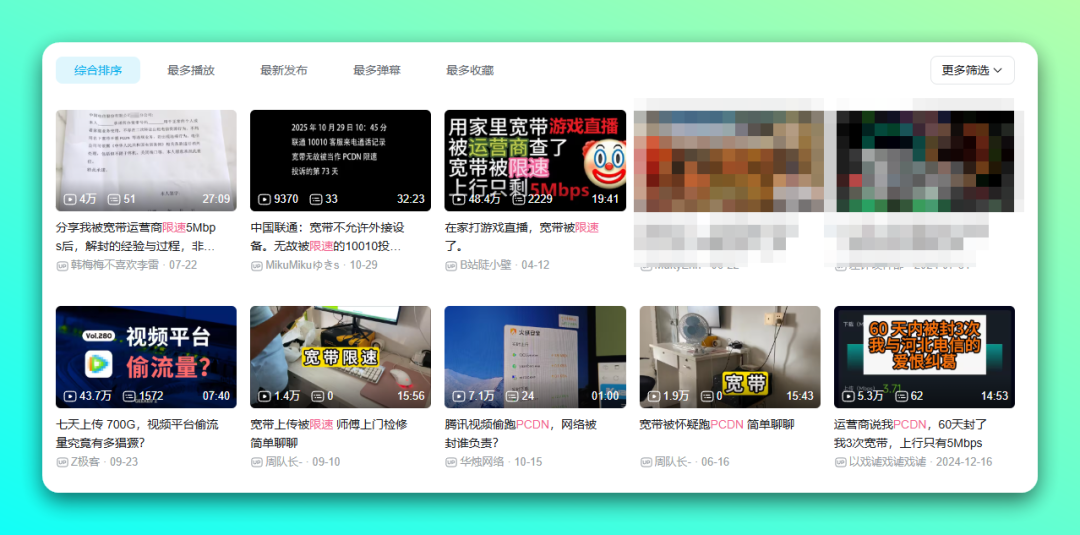Click the danmaku icon next to 2229
The height and width of the screenshot is (535, 1080).
[518, 199]
